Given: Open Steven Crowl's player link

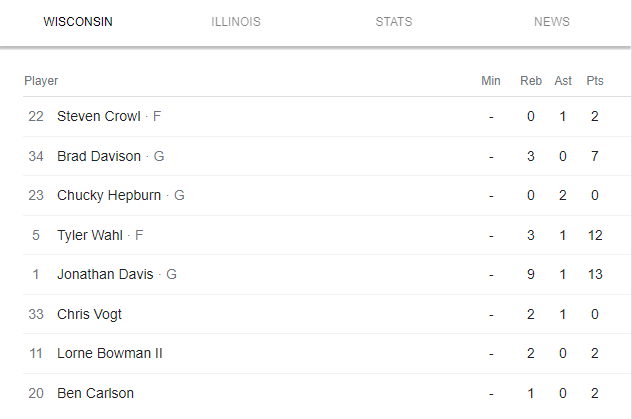Looking at the screenshot, I should pyautogui.click(x=99, y=116).
